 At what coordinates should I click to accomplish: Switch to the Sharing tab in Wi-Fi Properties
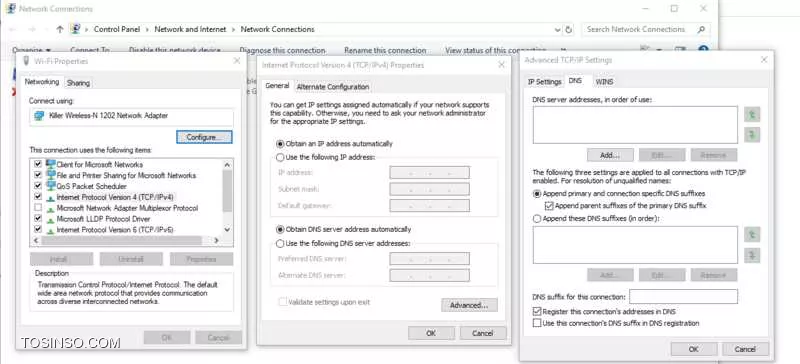78,83
